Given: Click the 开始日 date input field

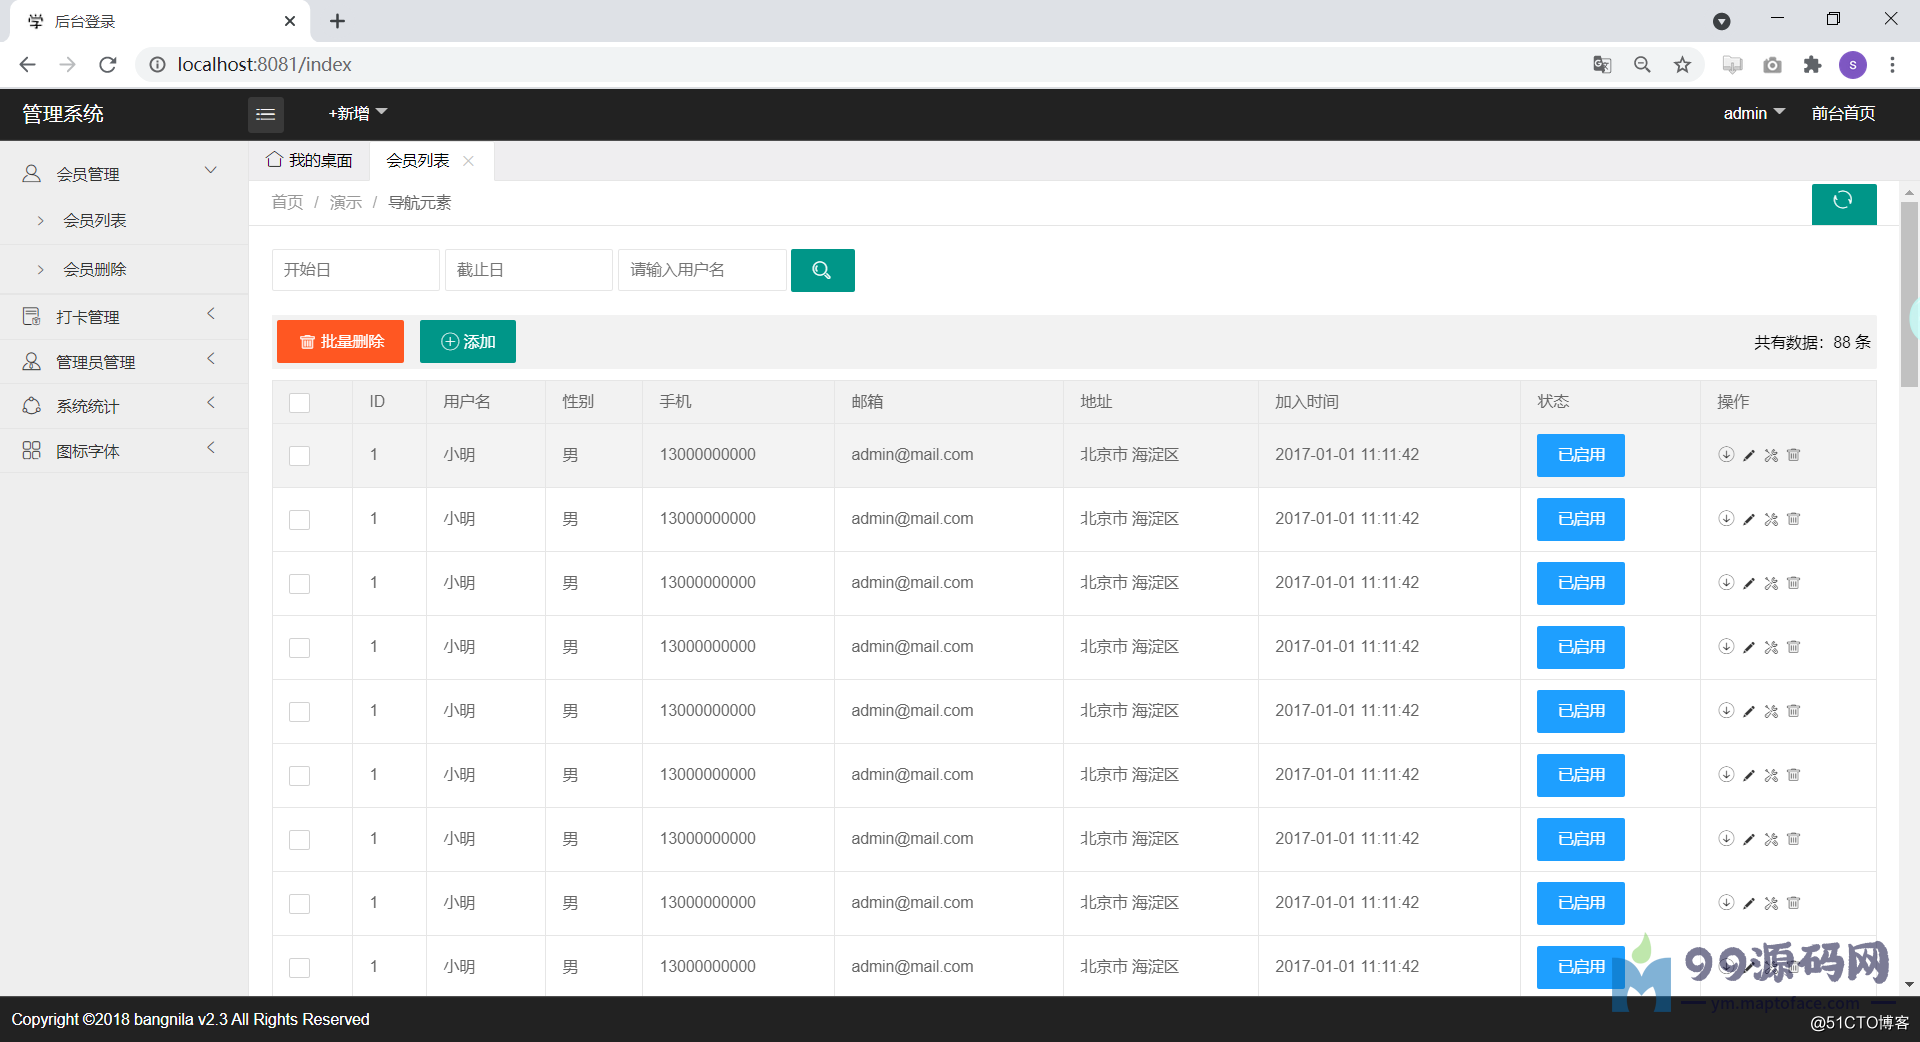Looking at the screenshot, I should tap(355, 270).
